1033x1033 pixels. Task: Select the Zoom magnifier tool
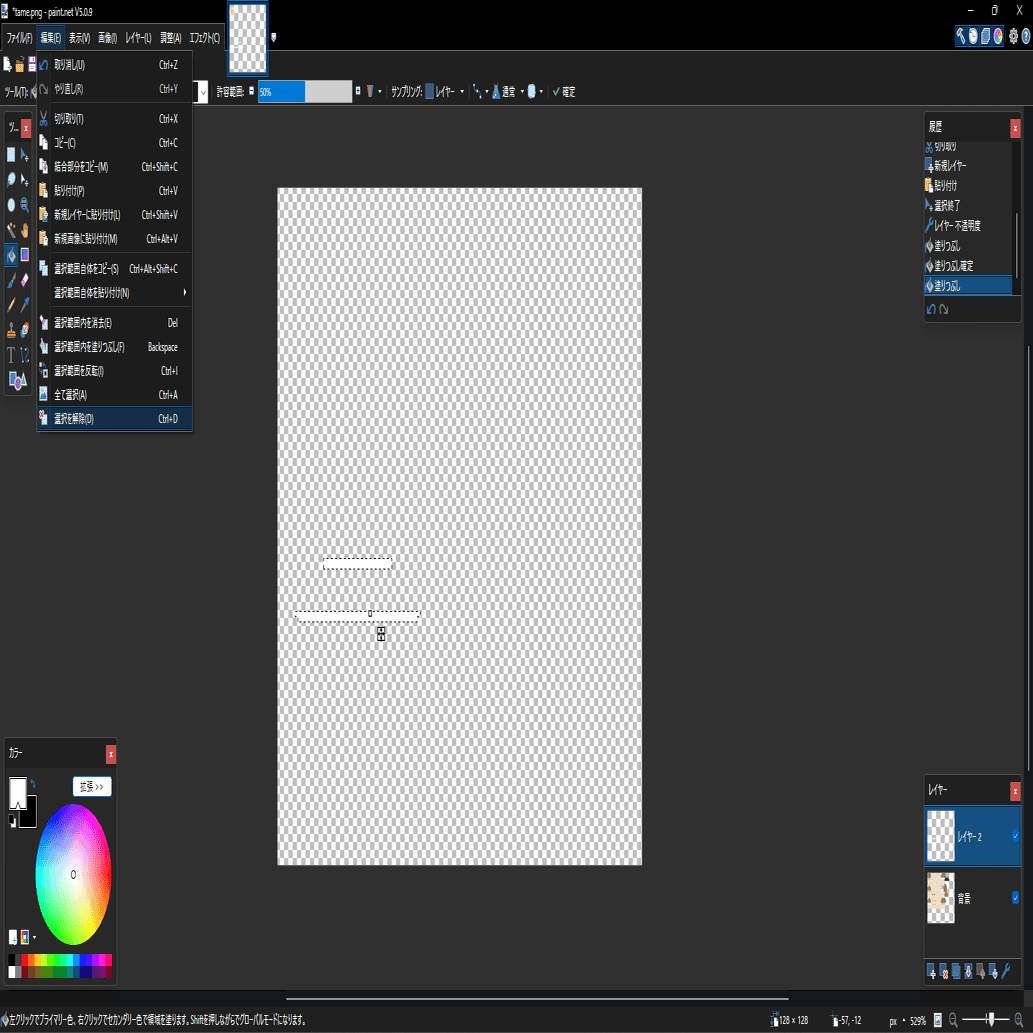click(24, 205)
